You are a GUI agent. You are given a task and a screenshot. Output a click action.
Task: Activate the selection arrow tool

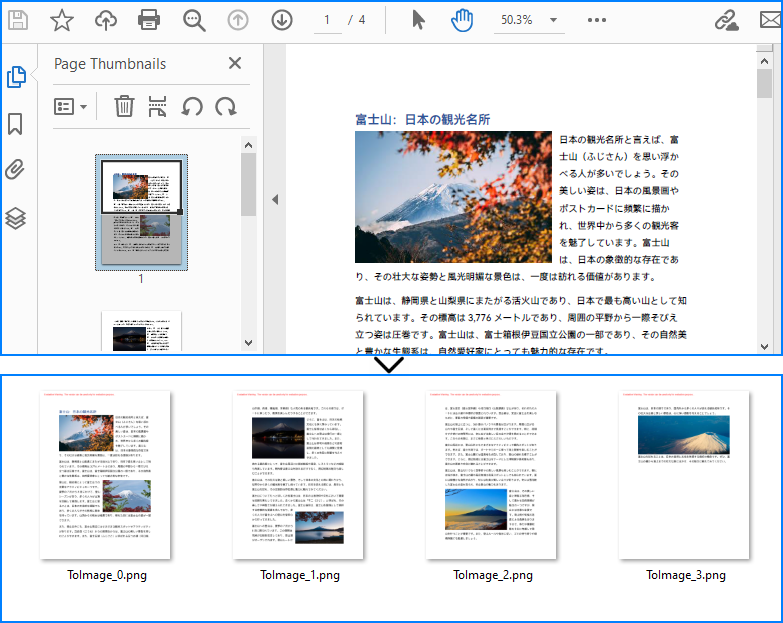coord(418,20)
